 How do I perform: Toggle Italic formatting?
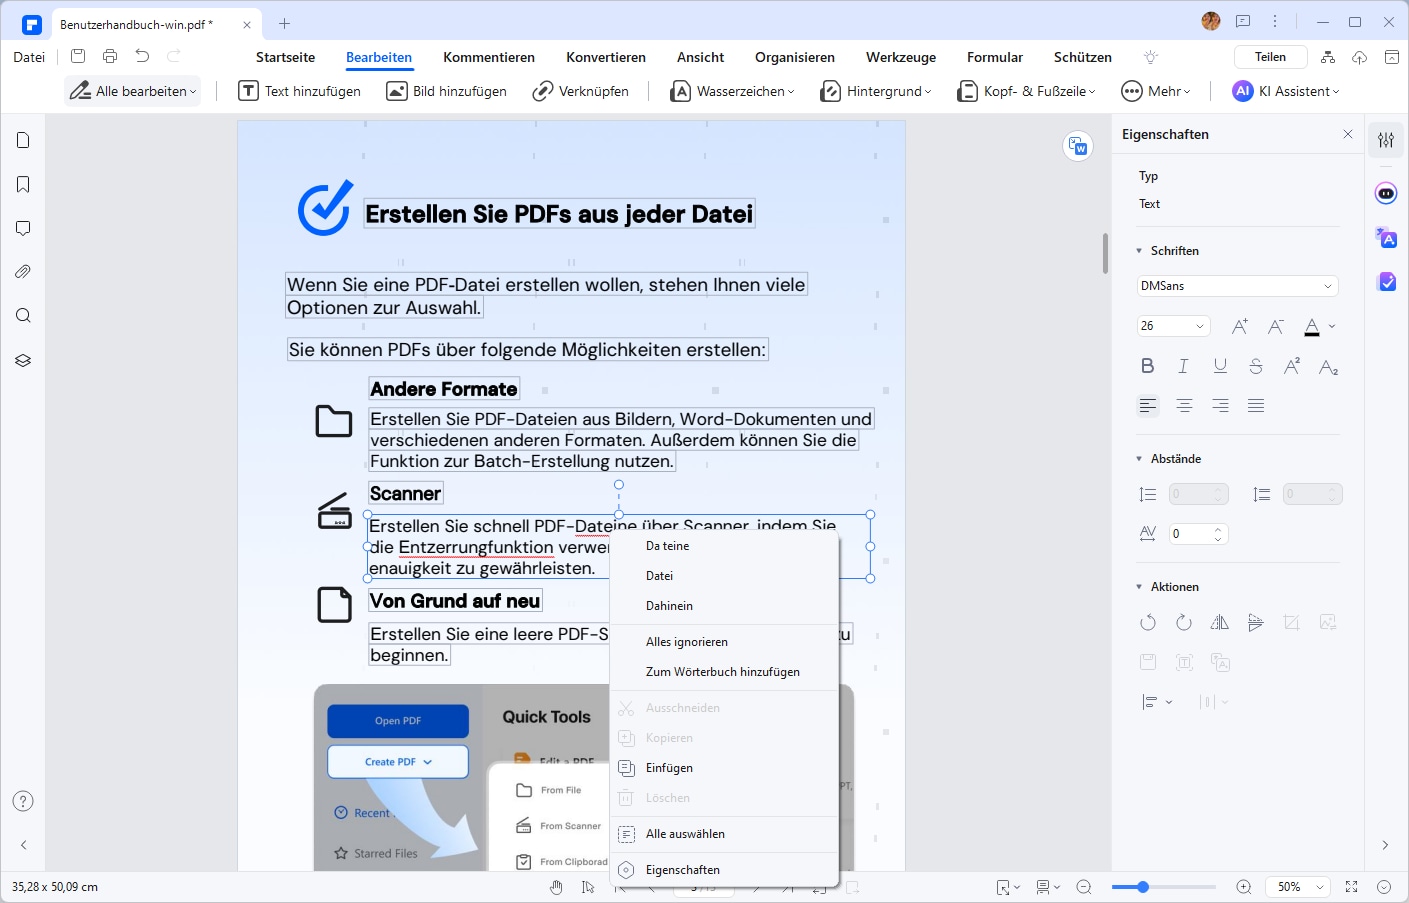(x=1184, y=366)
